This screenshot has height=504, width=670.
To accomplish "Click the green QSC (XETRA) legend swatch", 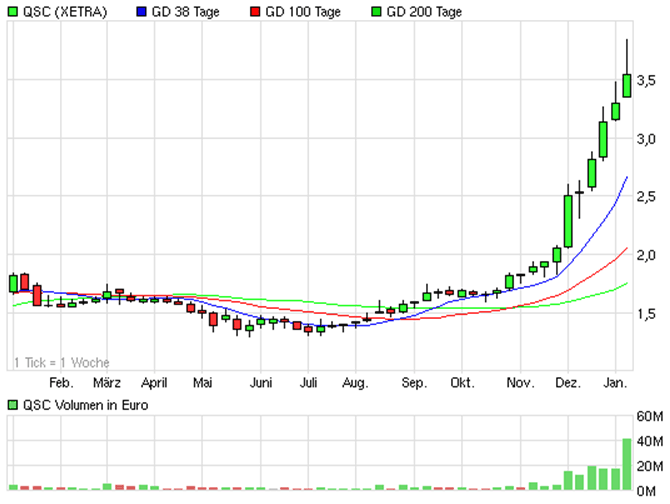I will [13, 12].
